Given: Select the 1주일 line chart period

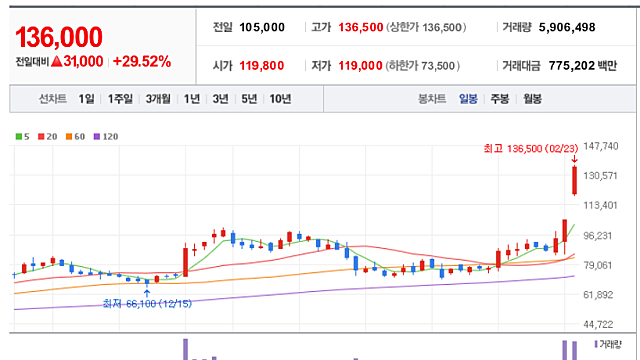Looking at the screenshot, I should pos(120,99).
